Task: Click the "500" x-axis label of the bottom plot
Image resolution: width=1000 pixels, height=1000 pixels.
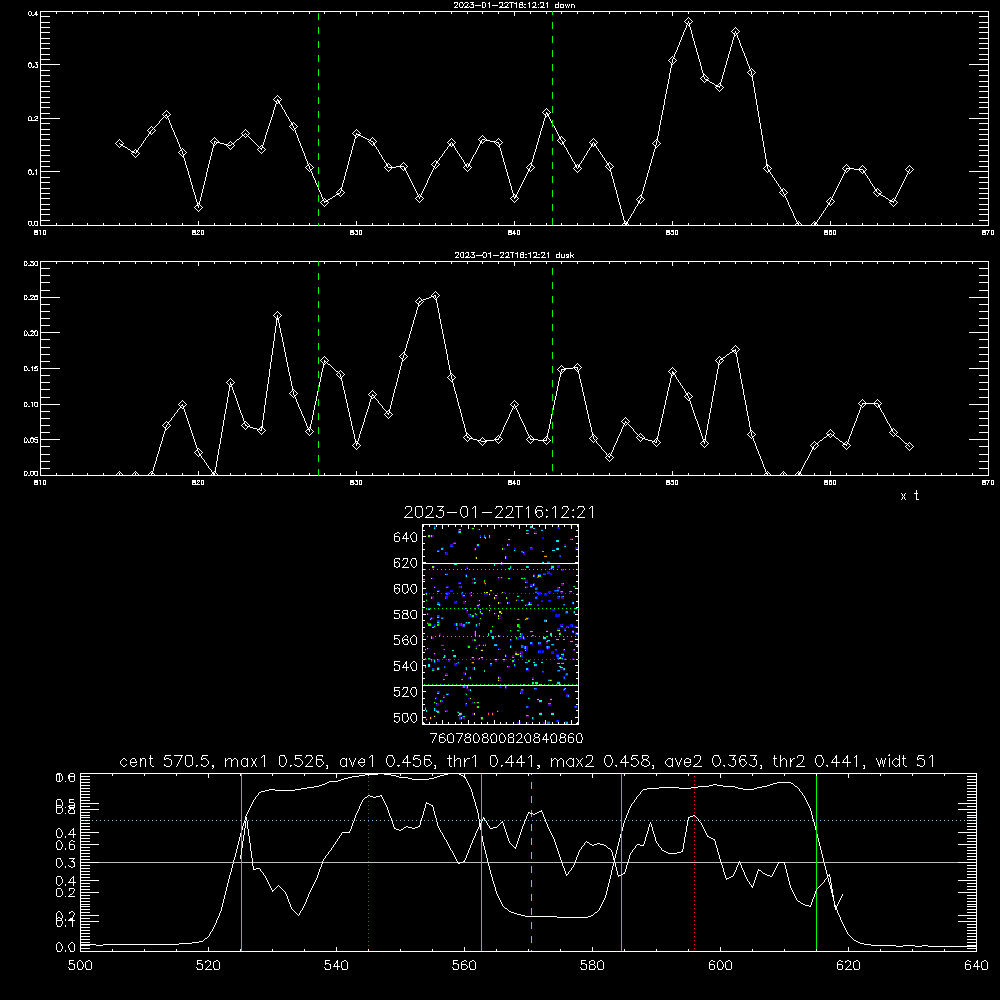Action: tap(80, 966)
